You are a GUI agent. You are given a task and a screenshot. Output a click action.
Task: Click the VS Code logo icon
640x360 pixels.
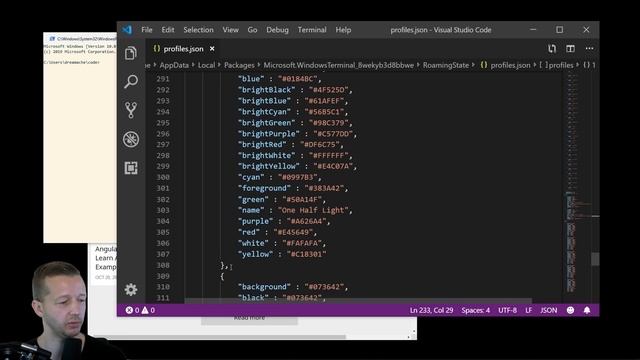[x=127, y=30]
